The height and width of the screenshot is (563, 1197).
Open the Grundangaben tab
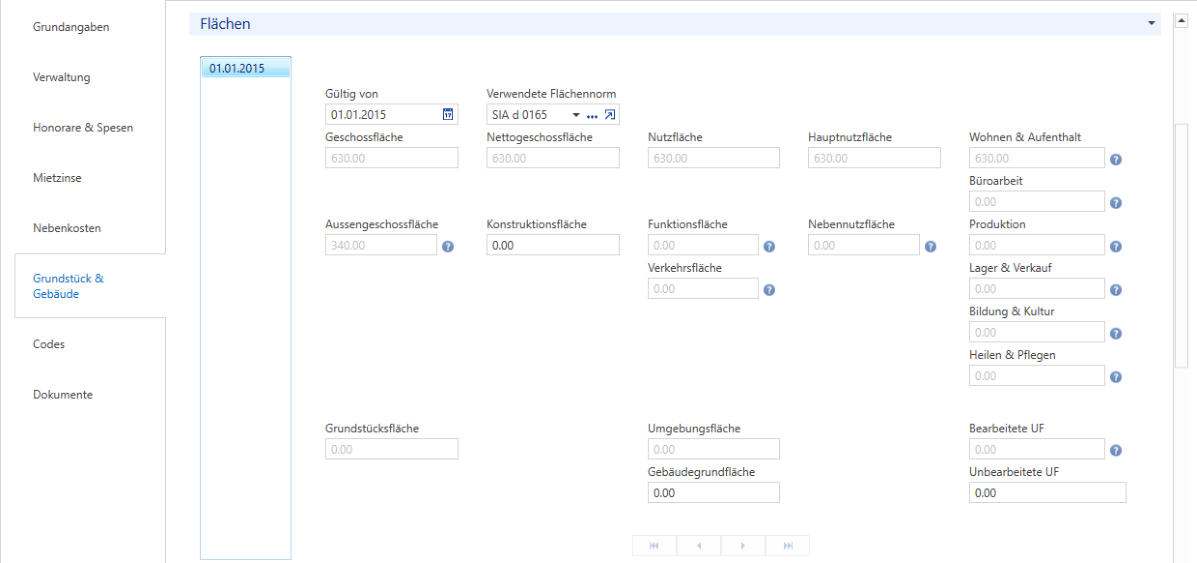(72, 27)
